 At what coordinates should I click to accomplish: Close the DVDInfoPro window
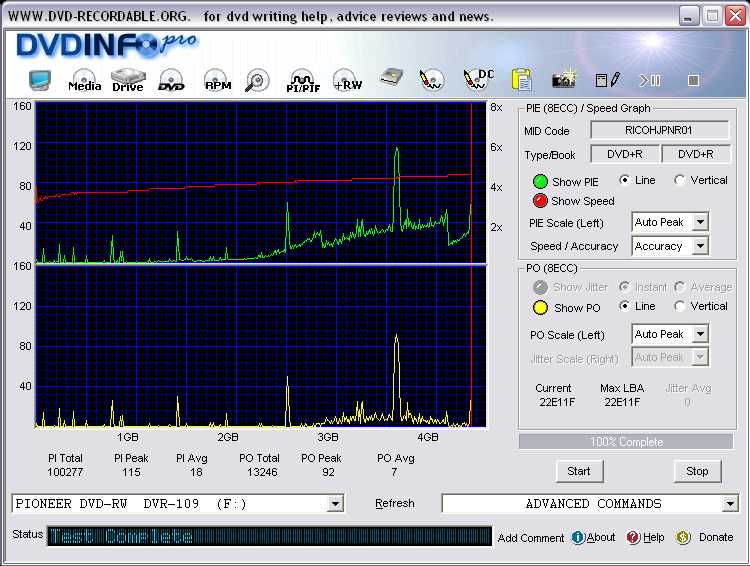coord(736,16)
